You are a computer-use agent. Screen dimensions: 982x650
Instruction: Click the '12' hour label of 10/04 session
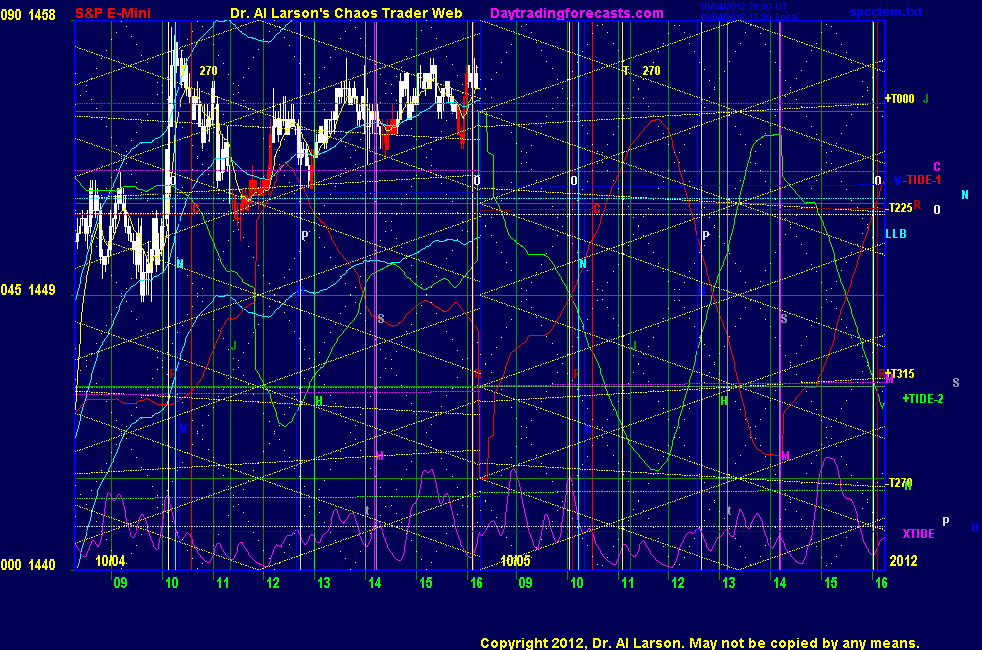(x=272, y=583)
